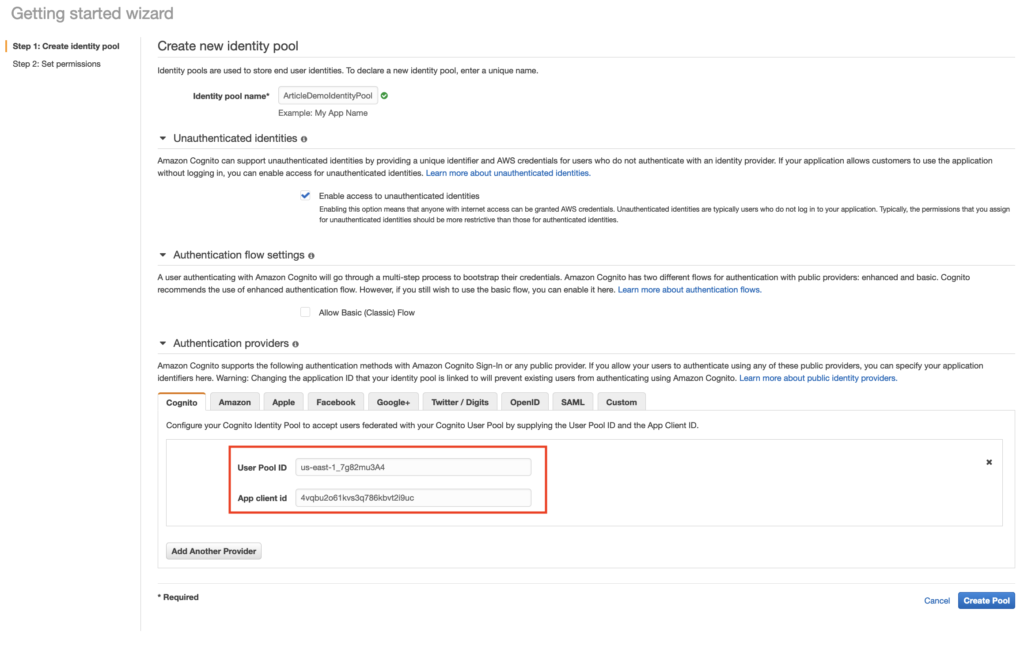The width and height of the screenshot is (1024, 646).
Task: Collapse the Authentication flow settings section
Action: point(163,255)
